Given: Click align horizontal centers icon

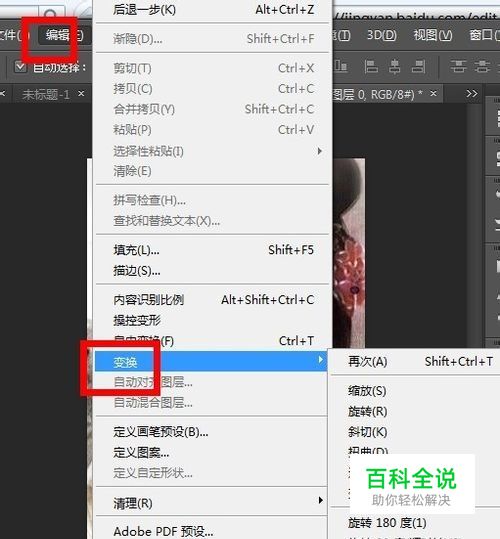Looking at the screenshot, I should pyautogui.click(x=395, y=66).
